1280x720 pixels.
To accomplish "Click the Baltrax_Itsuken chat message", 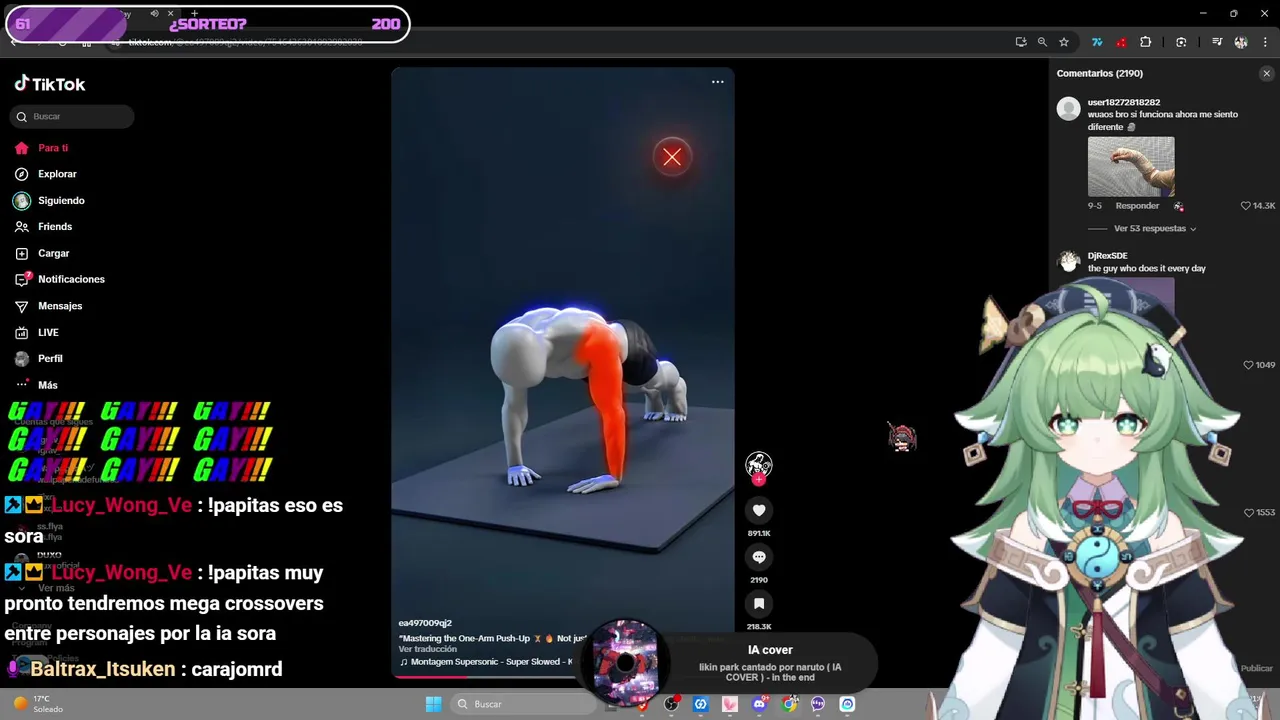I will click(146, 669).
